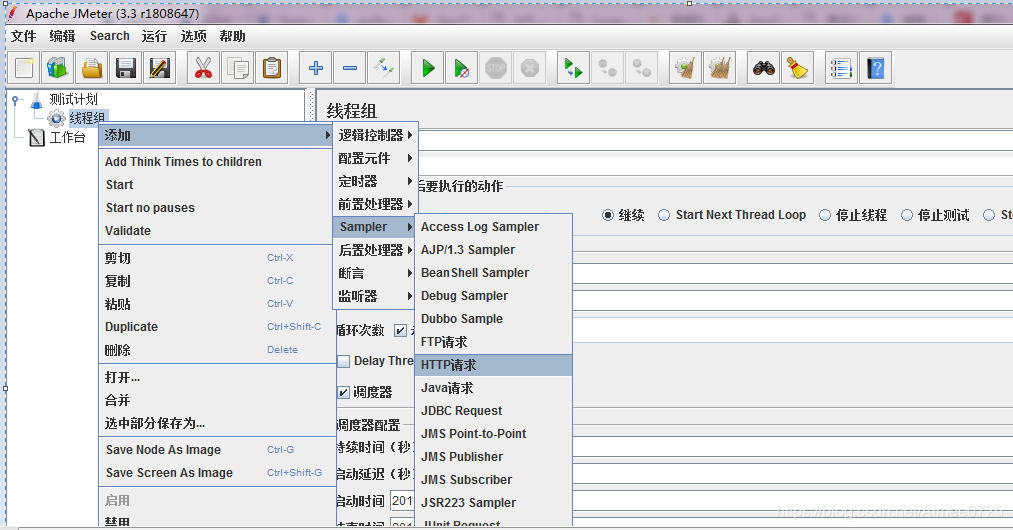This screenshot has height=530, width=1013.
Task: Click the 启动时间 input field
Action: pyautogui.click(x=702, y=501)
